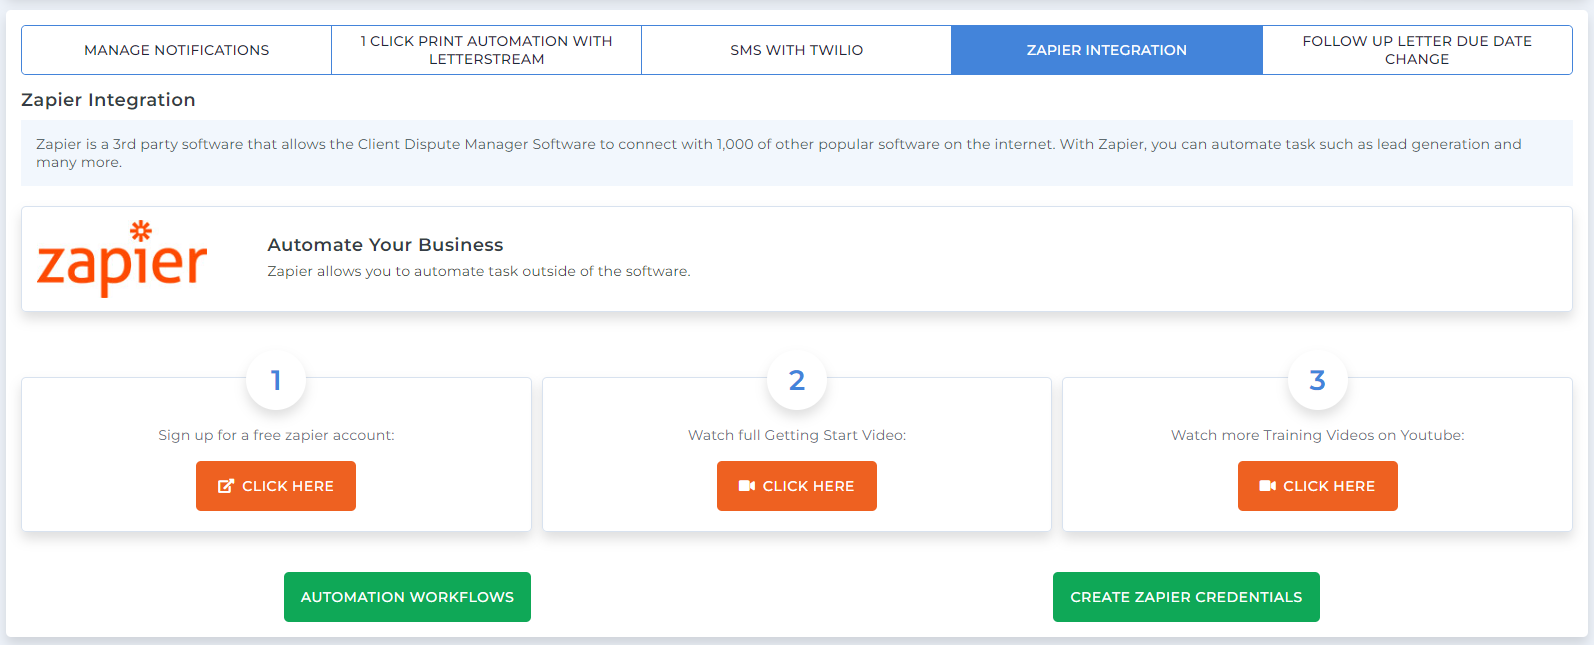Click the step 1 number badge

pos(276,380)
